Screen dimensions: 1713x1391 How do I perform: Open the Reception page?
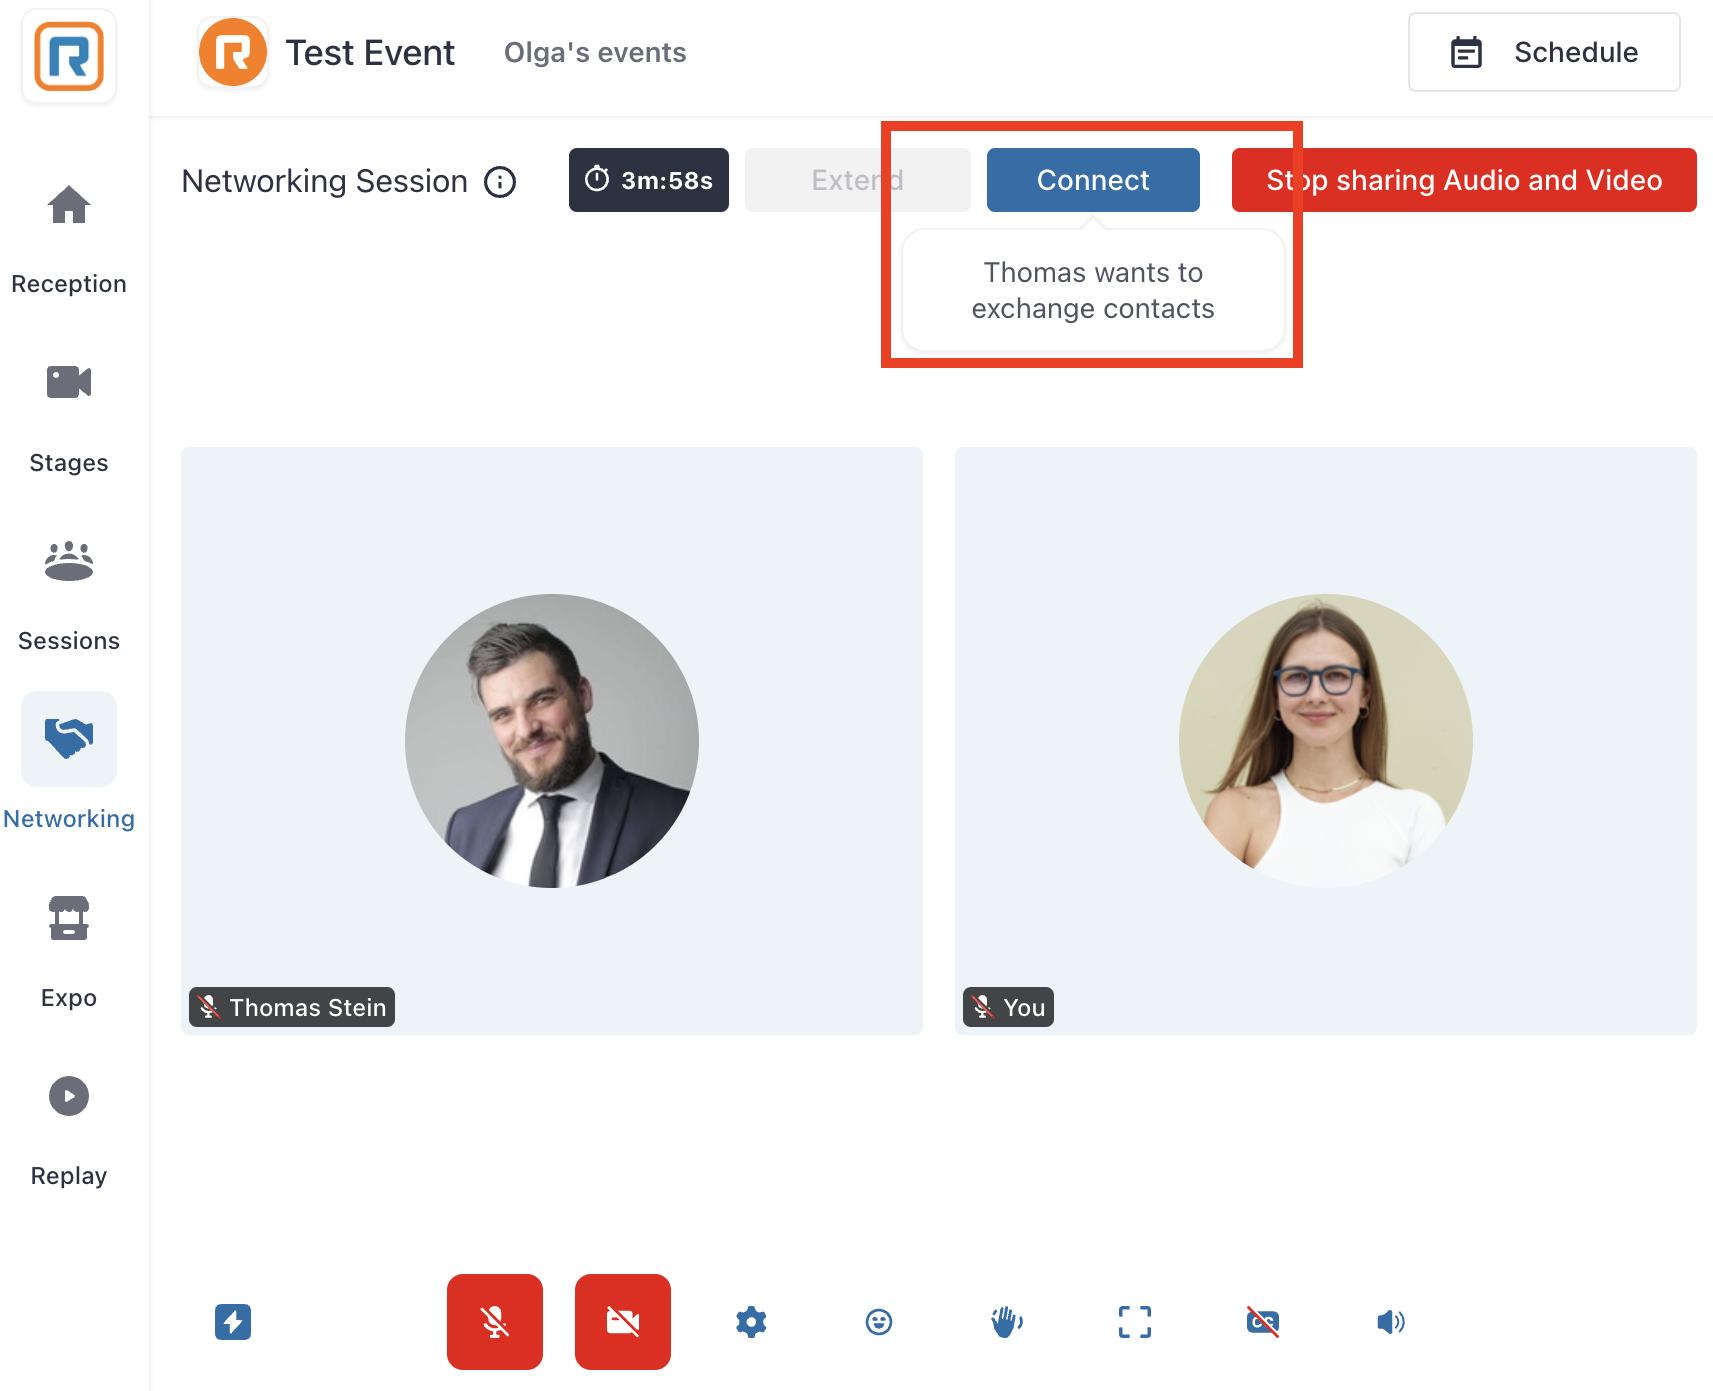coord(69,241)
